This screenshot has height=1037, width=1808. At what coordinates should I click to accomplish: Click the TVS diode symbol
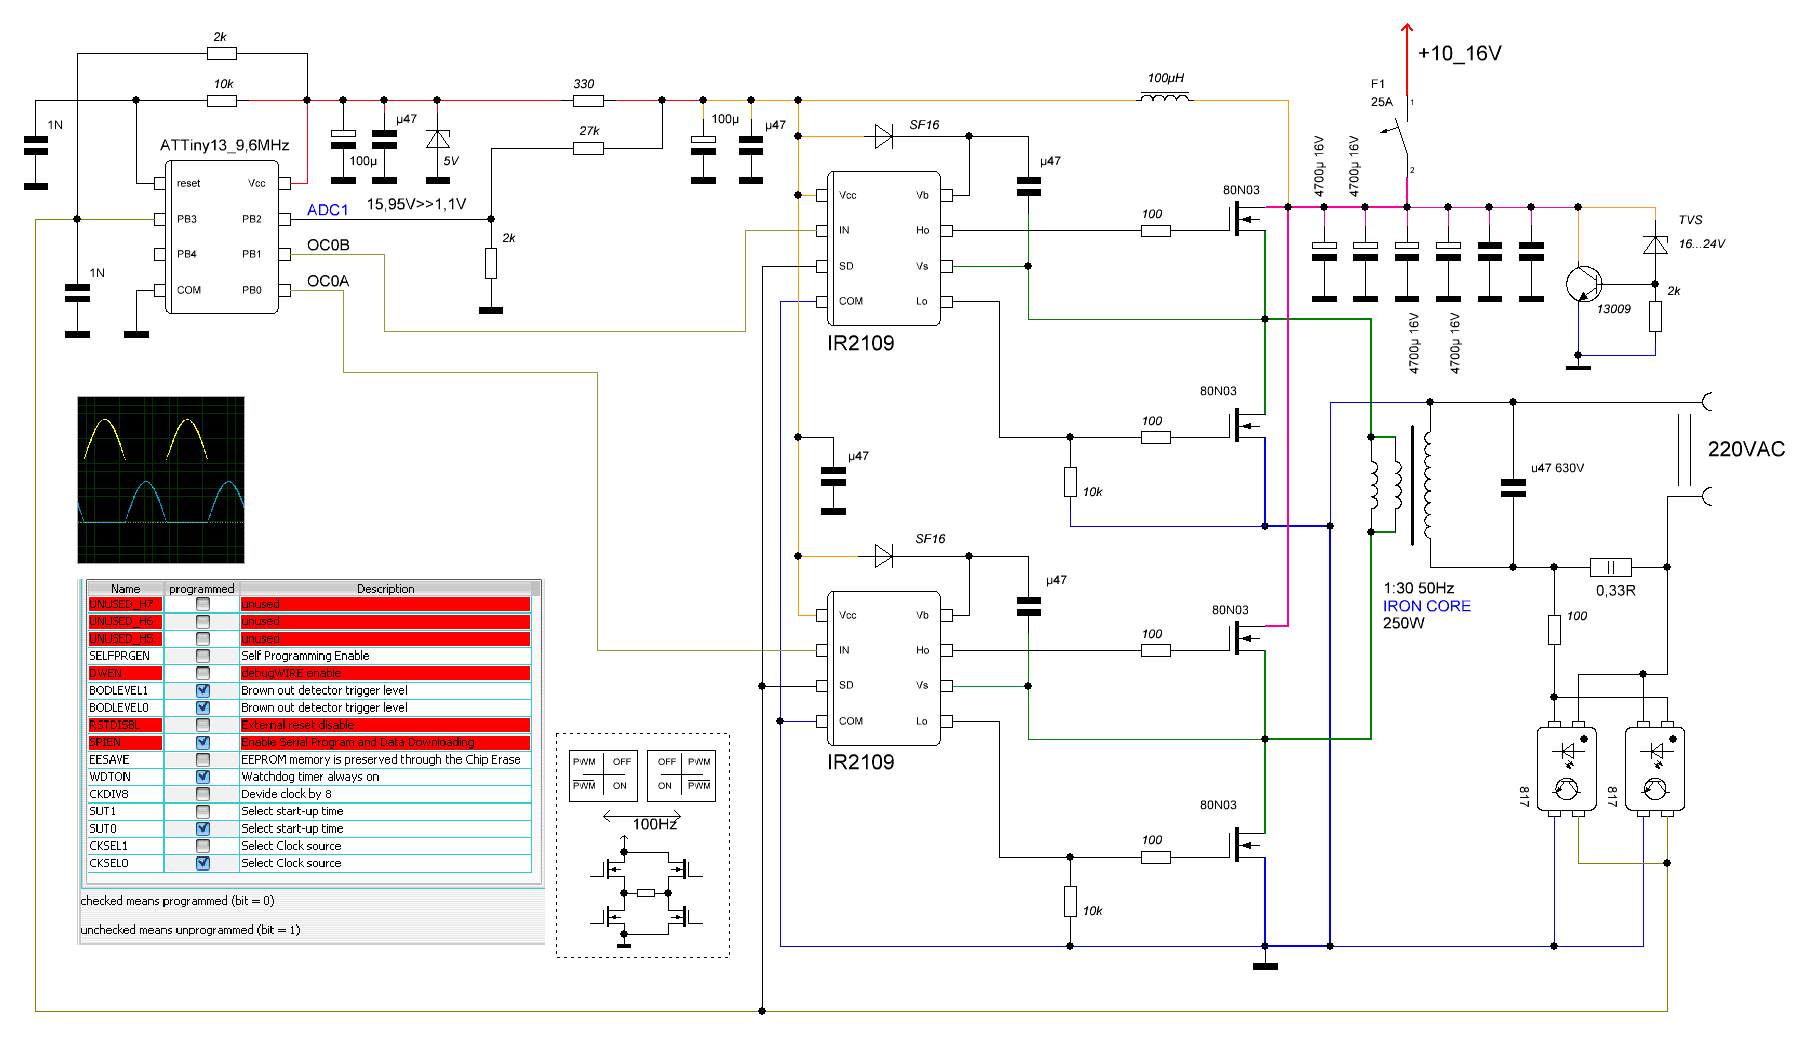pos(1655,244)
